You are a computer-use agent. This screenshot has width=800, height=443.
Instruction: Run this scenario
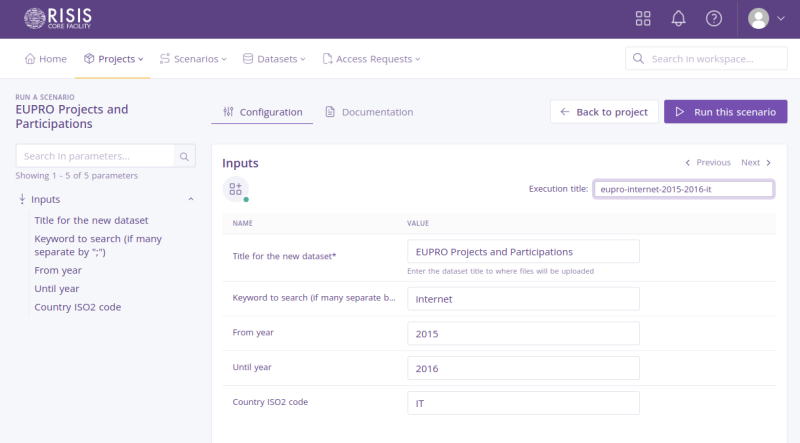[725, 112]
